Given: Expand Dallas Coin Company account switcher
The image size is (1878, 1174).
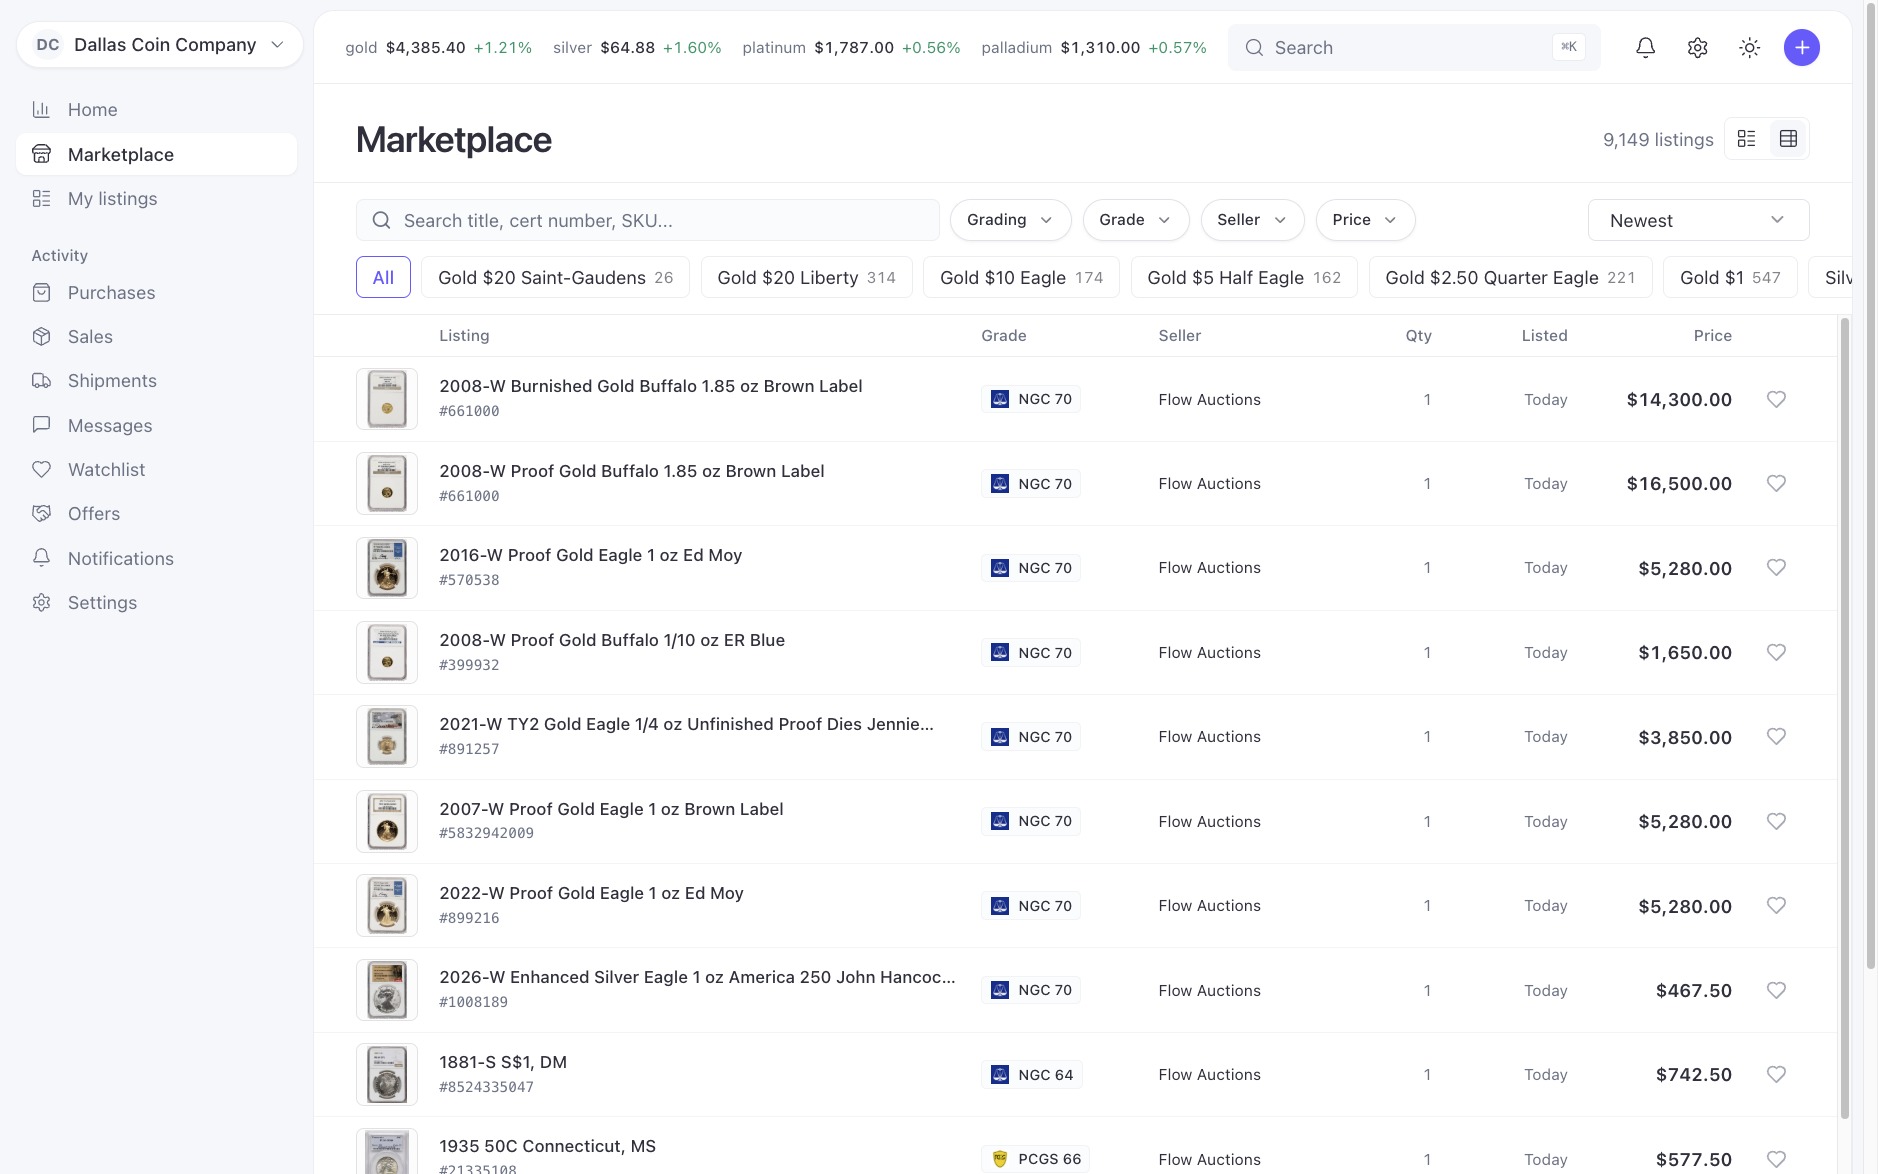Looking at the screenshot, I should (160, 45).
